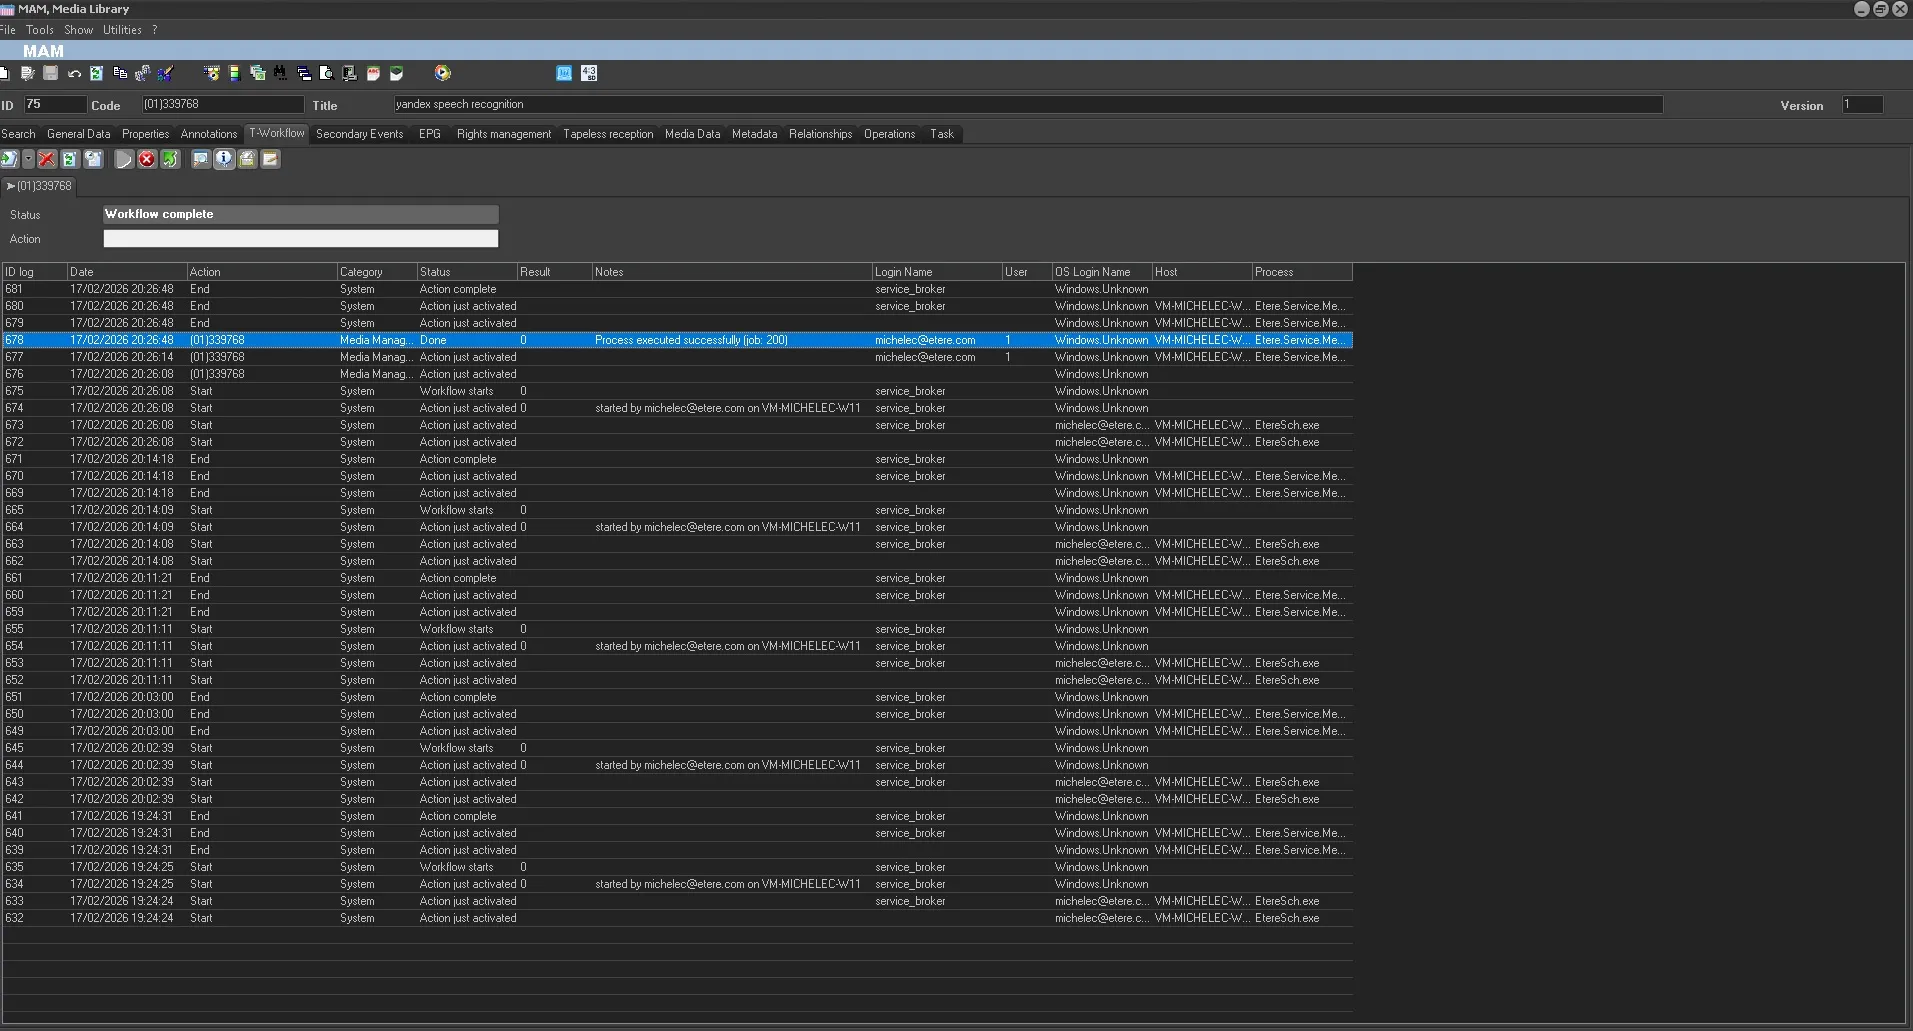Click the media player icon in toolbar
Screen dimensions: 1913x1031
pos(443,73)
